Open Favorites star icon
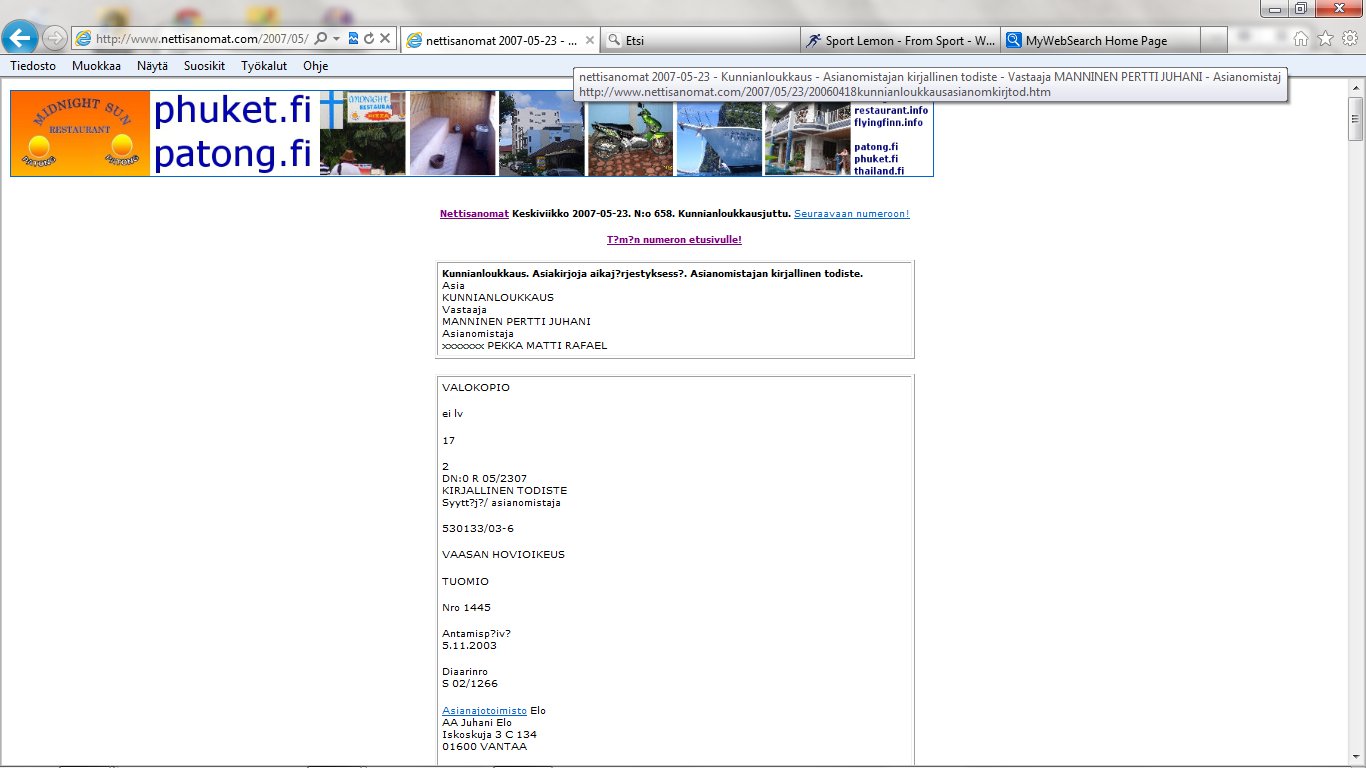1366x768 pixels. [1325, 39]
